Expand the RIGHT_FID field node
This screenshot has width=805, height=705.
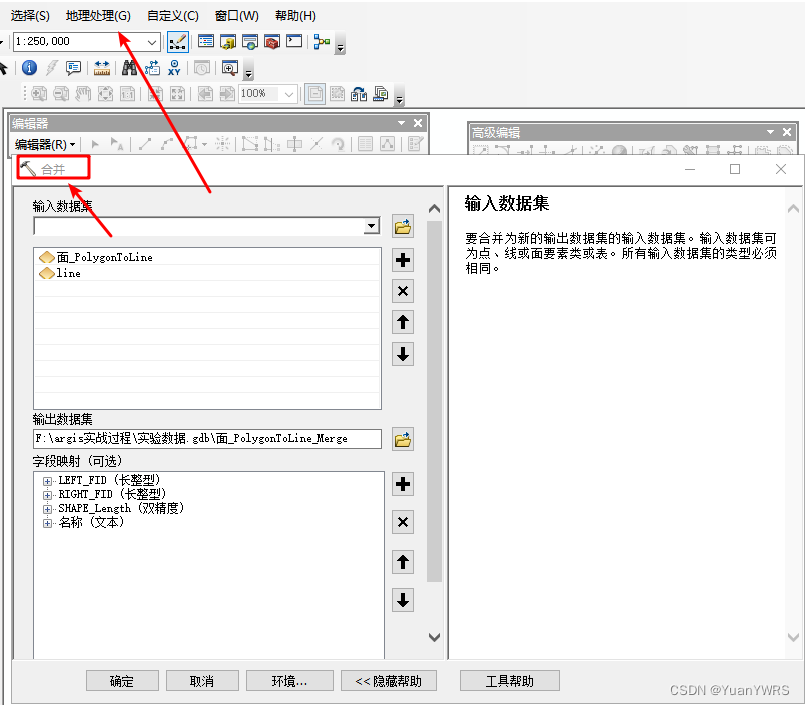[47, 495]
